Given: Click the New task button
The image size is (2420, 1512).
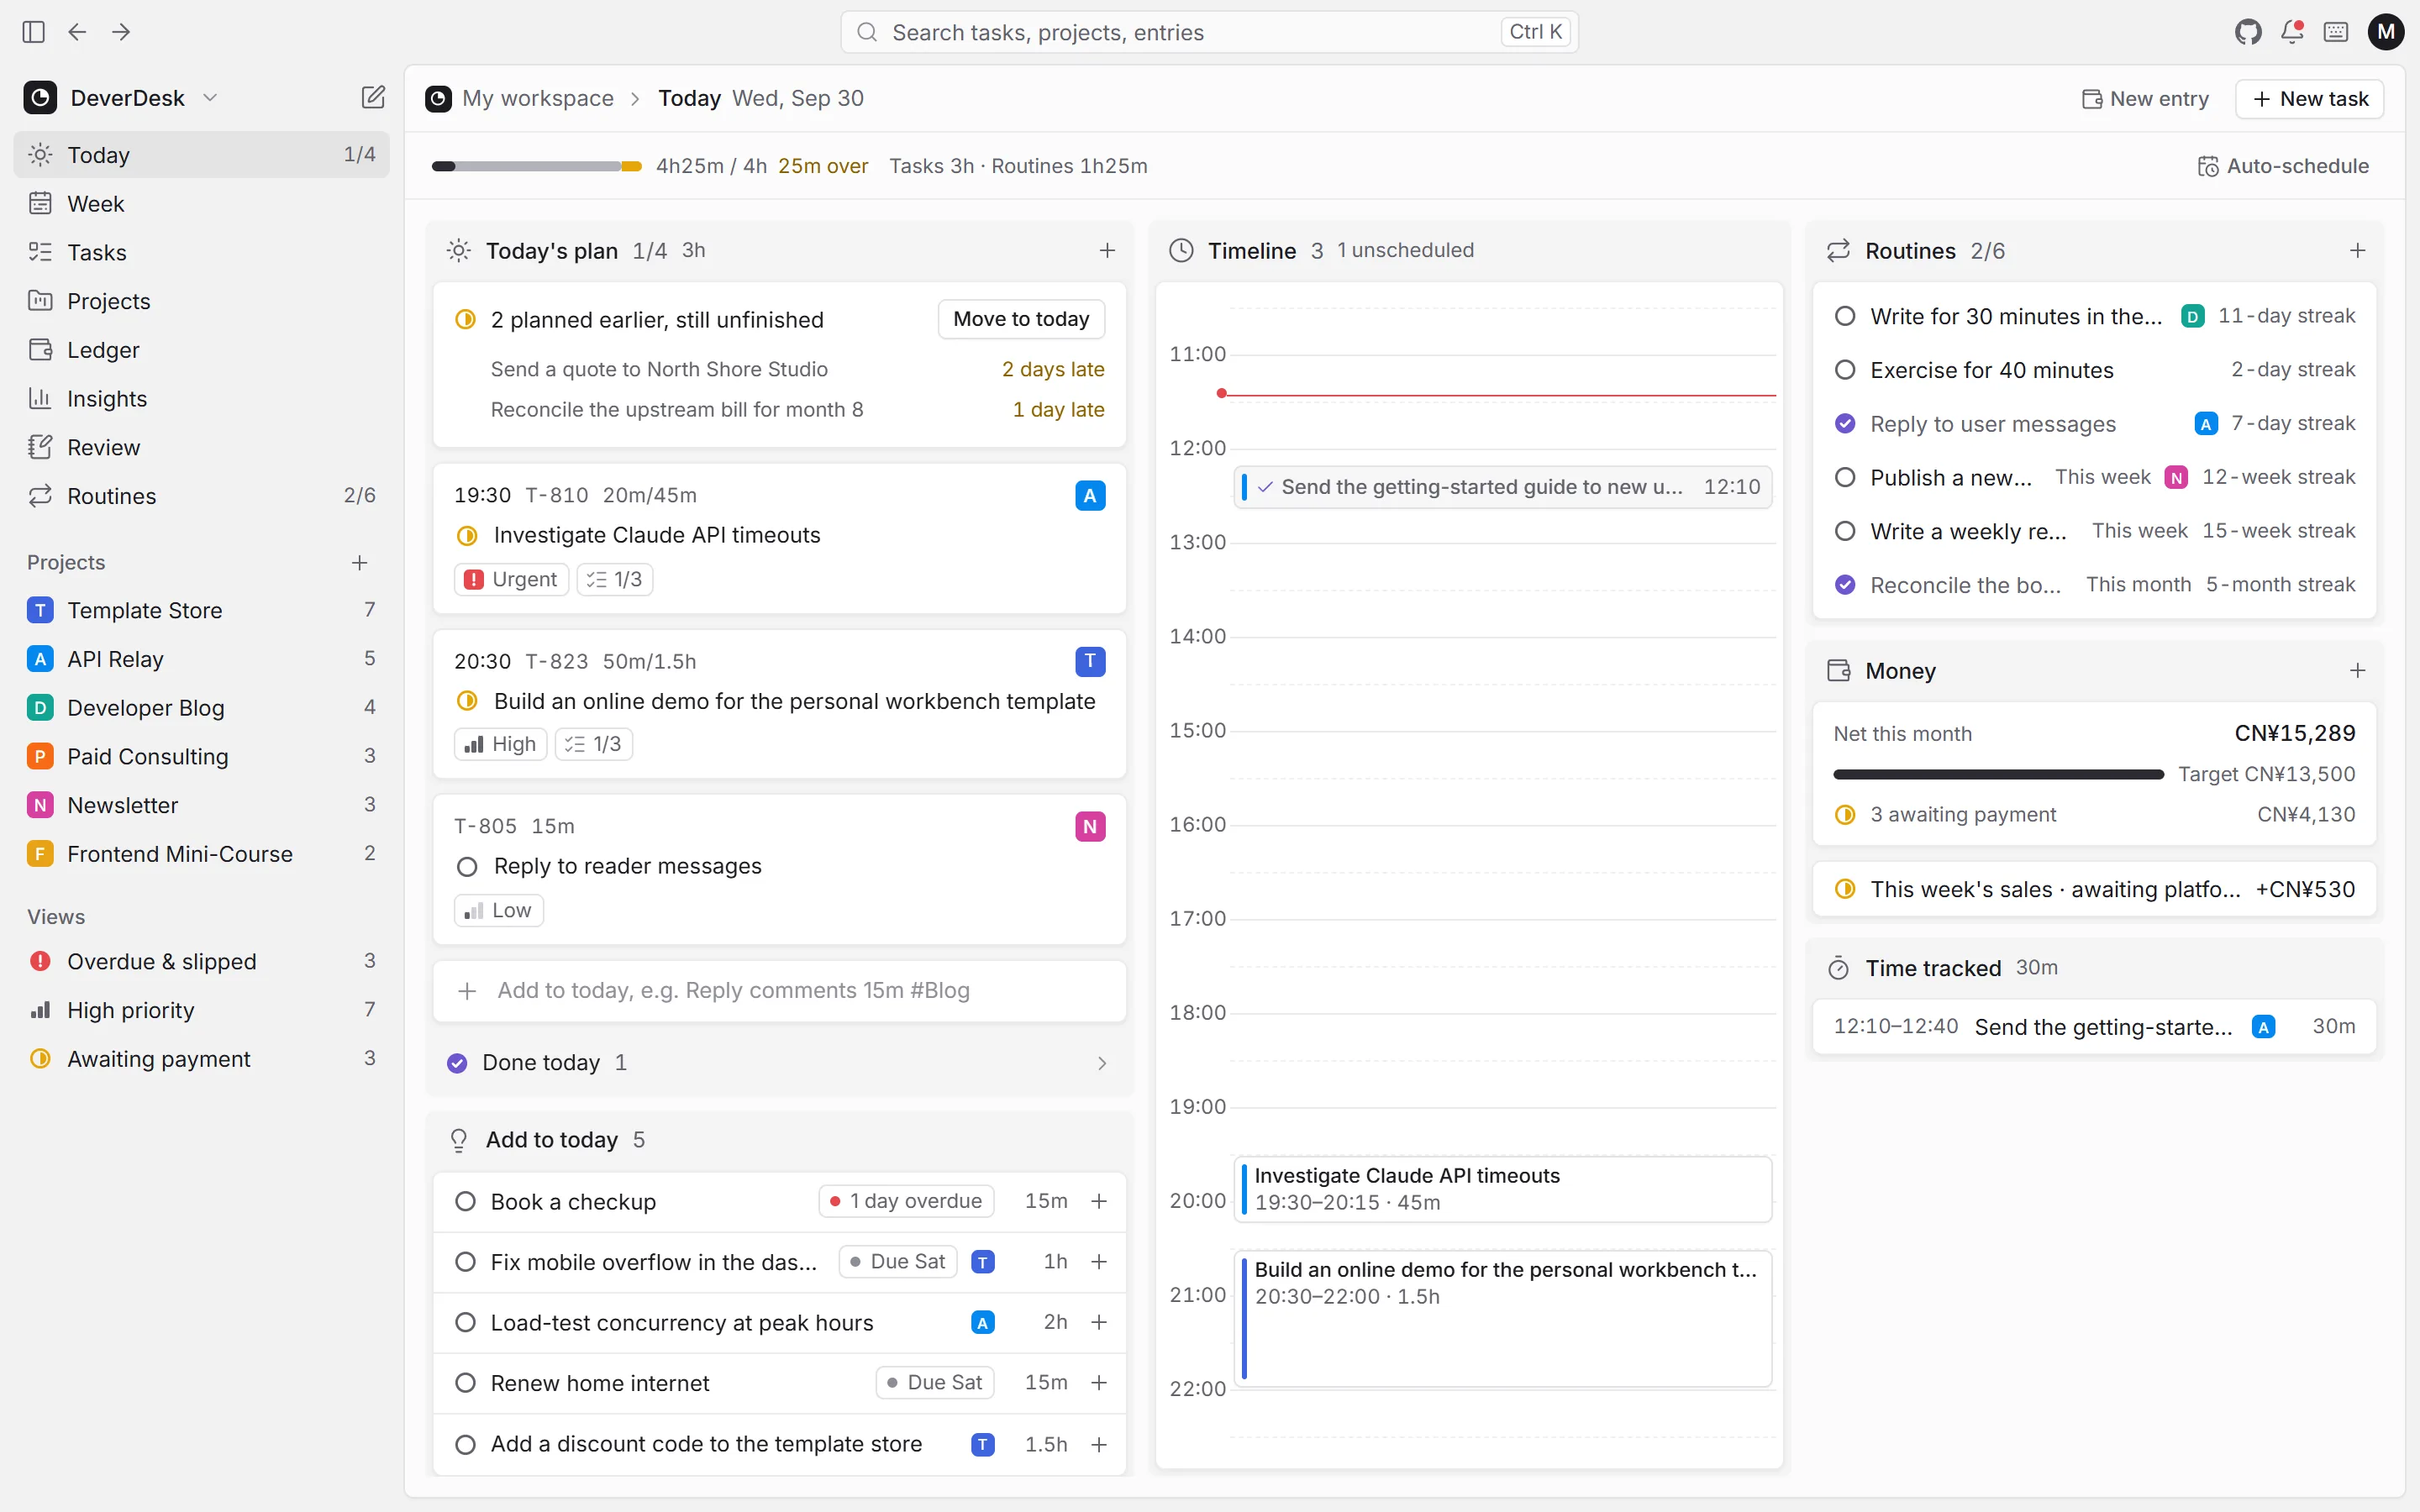Looking at the screenshot, I should [x=2309, y=98].
